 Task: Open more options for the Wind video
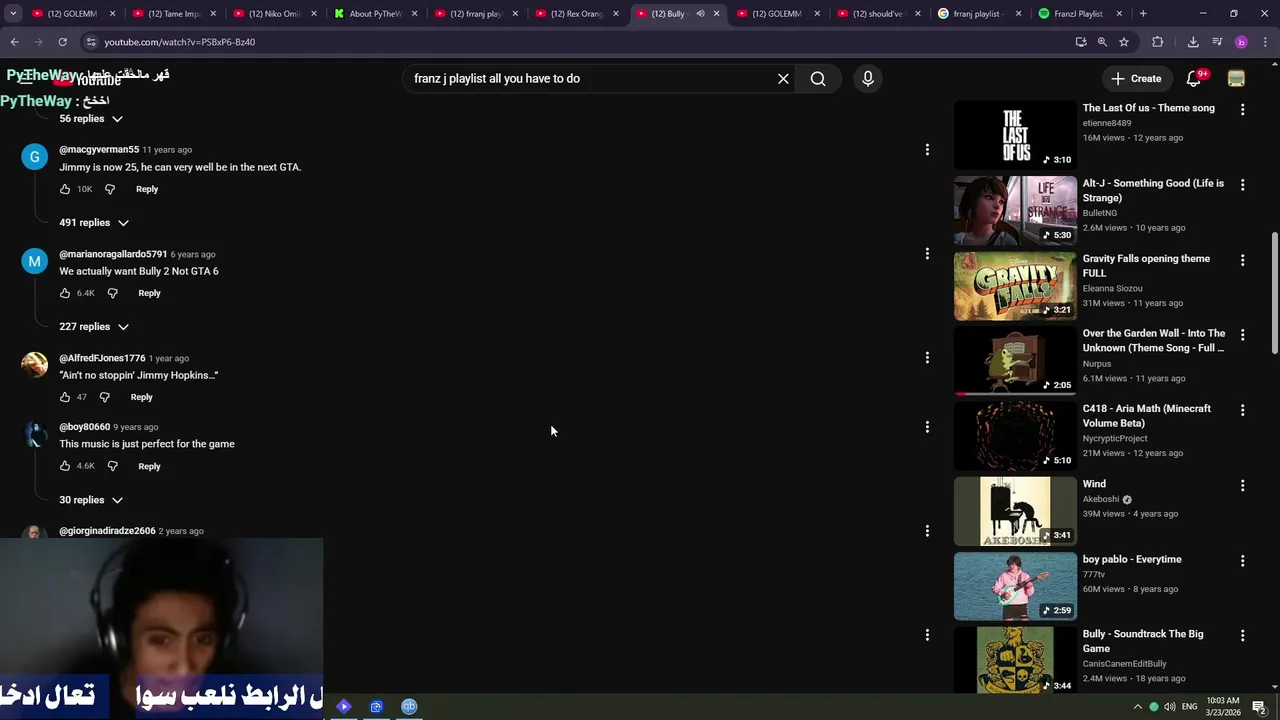tap(1242, 485)
